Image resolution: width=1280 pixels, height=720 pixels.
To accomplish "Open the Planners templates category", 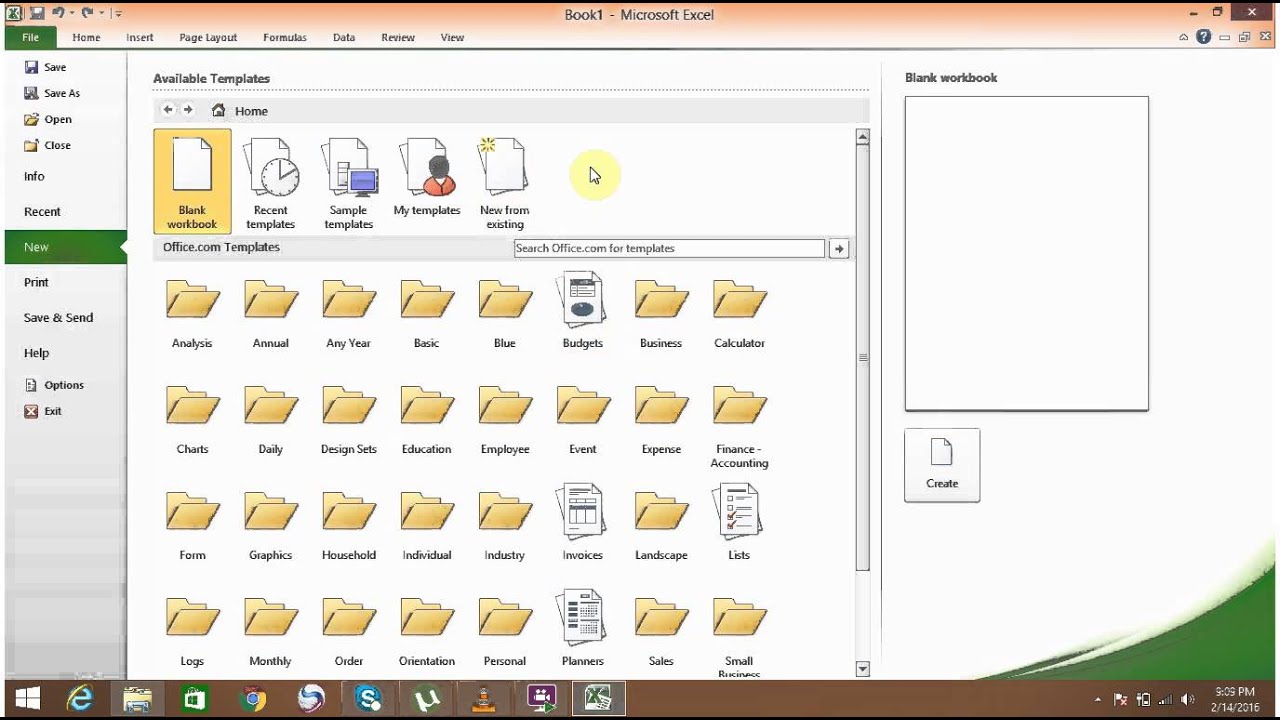I will [x=583, y=629].
